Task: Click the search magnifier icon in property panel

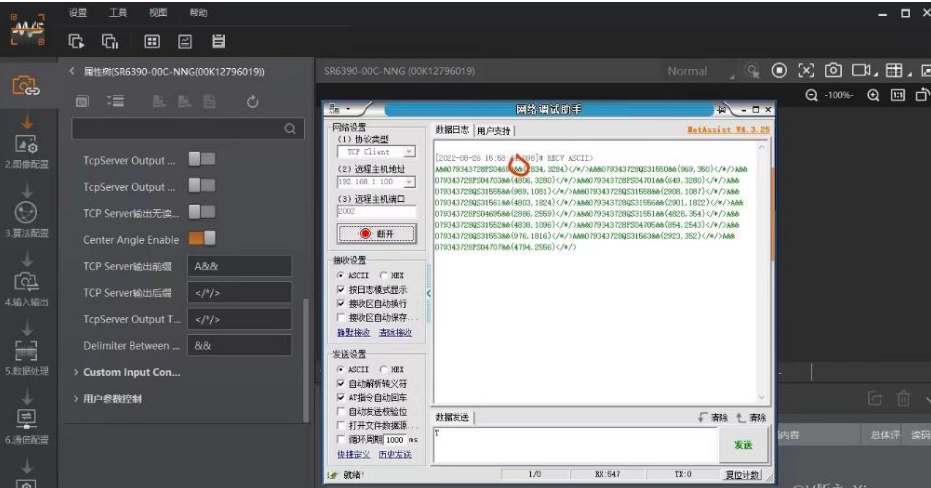Action: pyautogui.click(x=290, y=129)
